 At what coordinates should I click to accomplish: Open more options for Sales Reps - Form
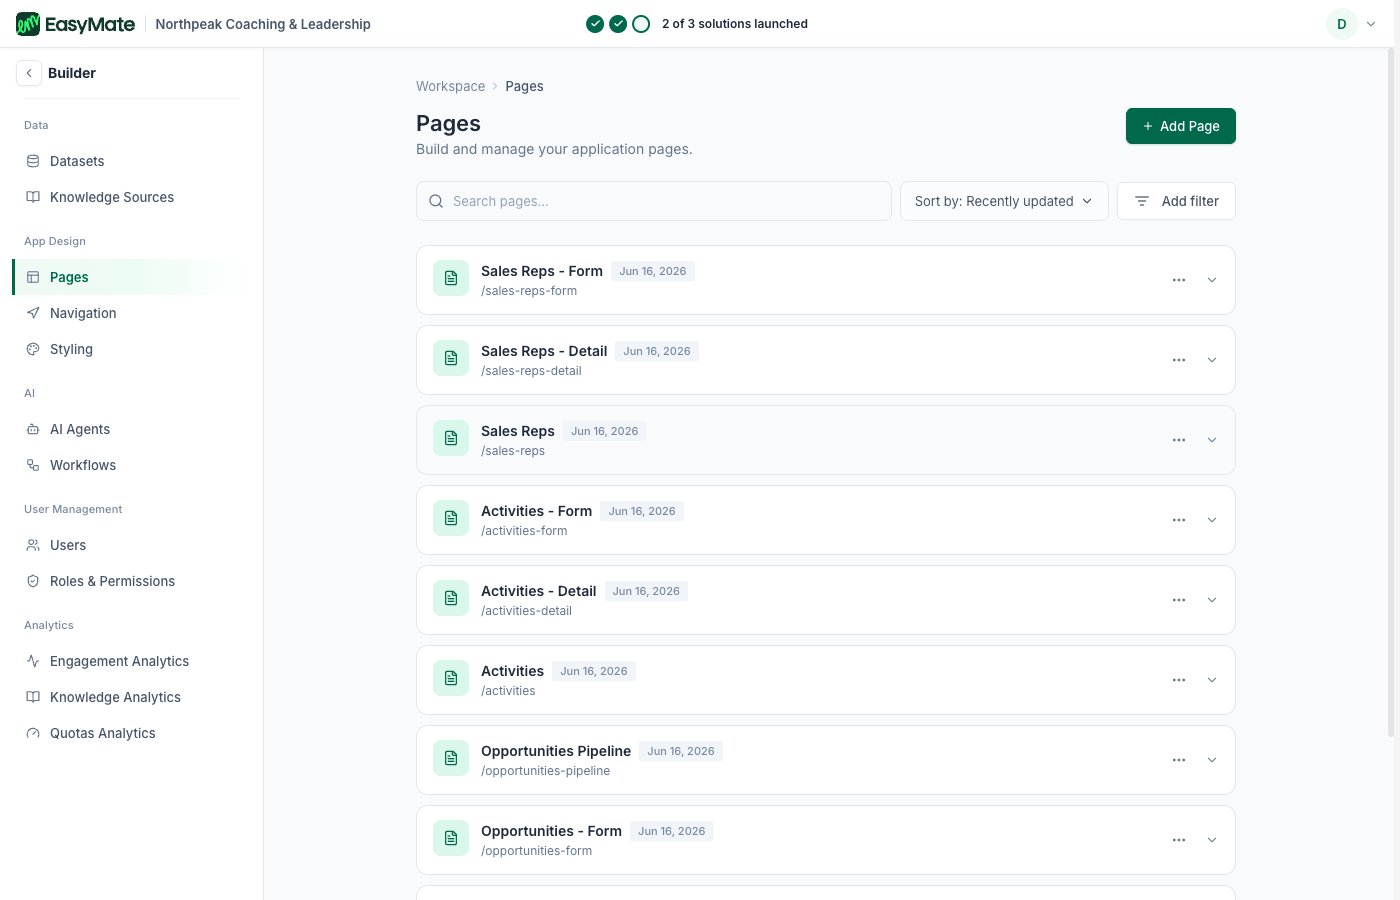point(1179,280)
